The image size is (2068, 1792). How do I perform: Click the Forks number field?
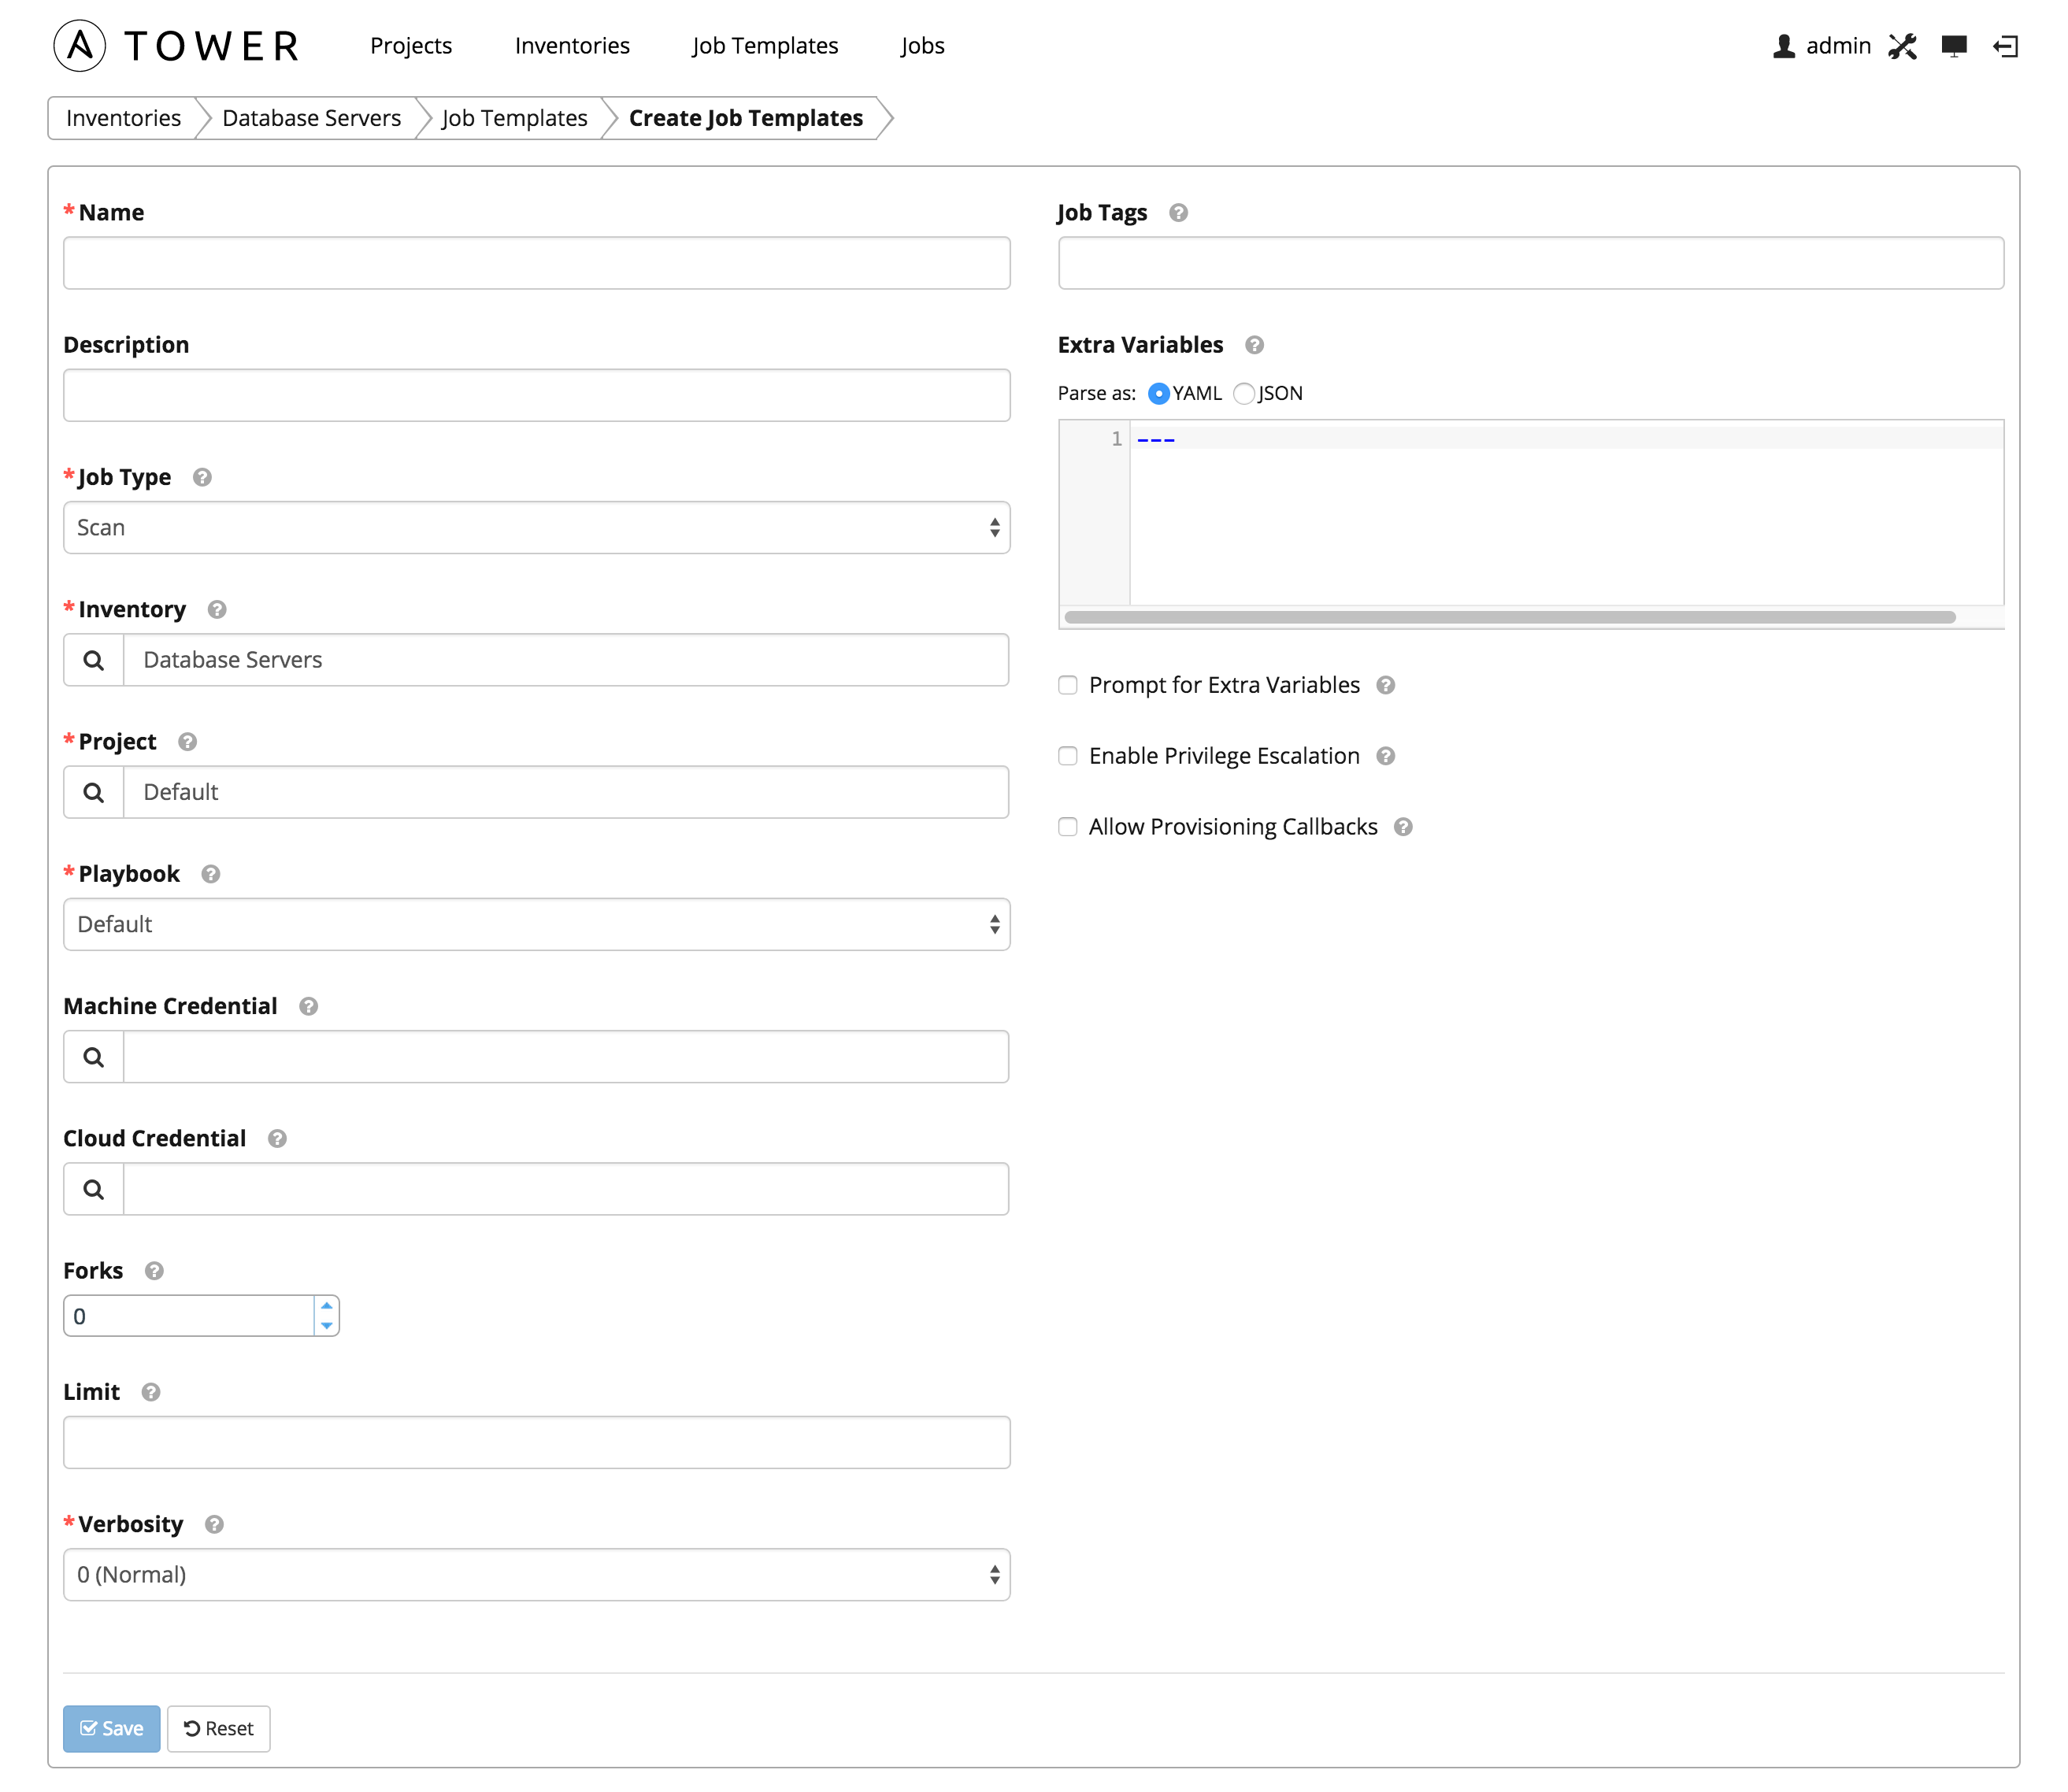tap(190, 1316)
